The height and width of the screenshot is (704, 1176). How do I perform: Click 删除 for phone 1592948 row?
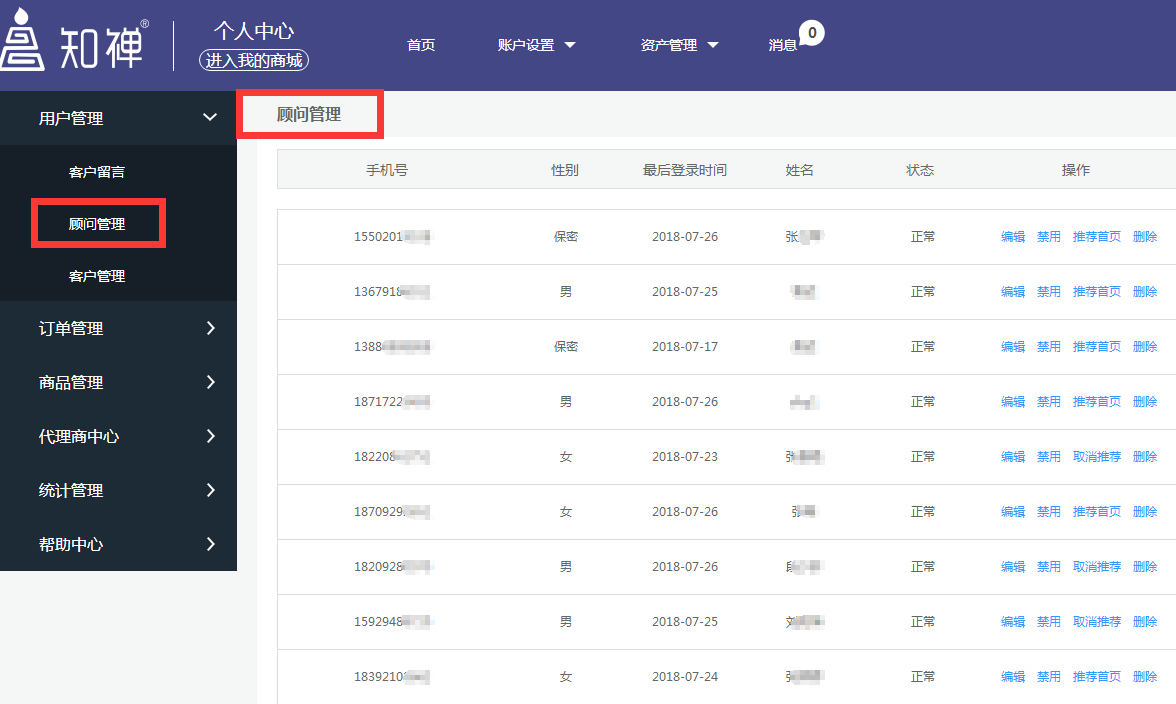click(1144, 622)
